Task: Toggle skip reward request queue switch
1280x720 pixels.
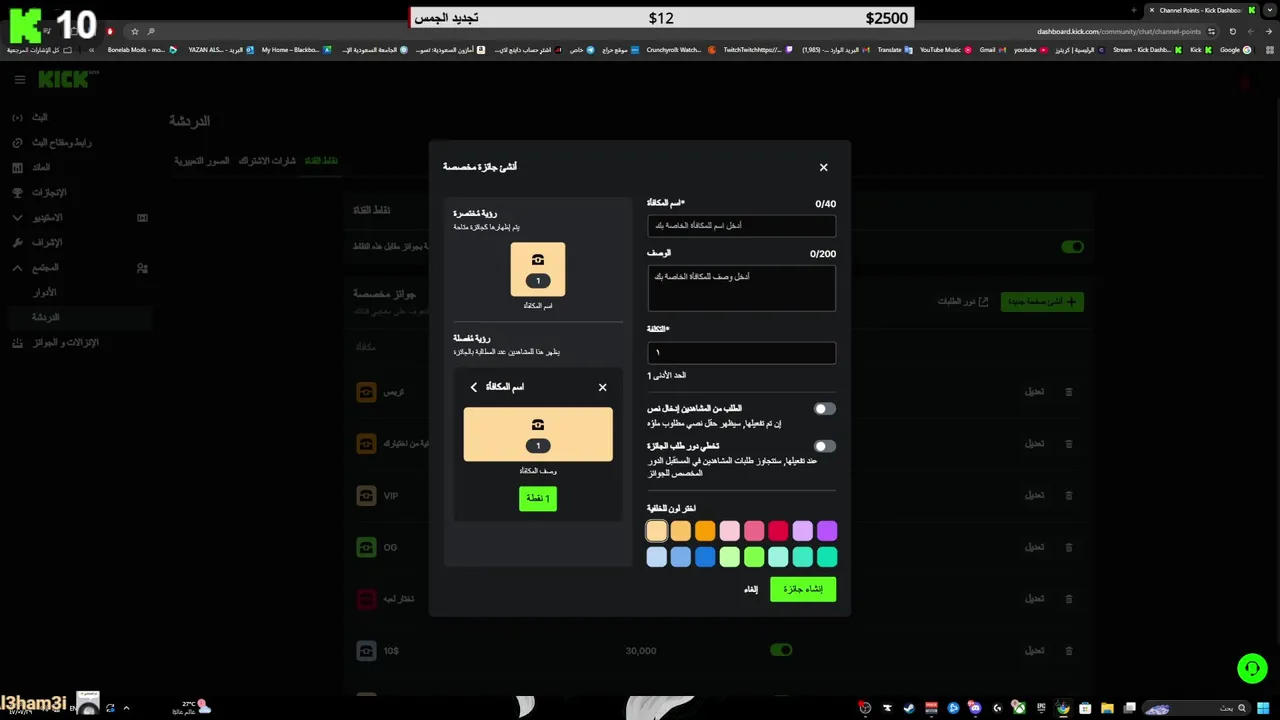Action: (824, 446)
